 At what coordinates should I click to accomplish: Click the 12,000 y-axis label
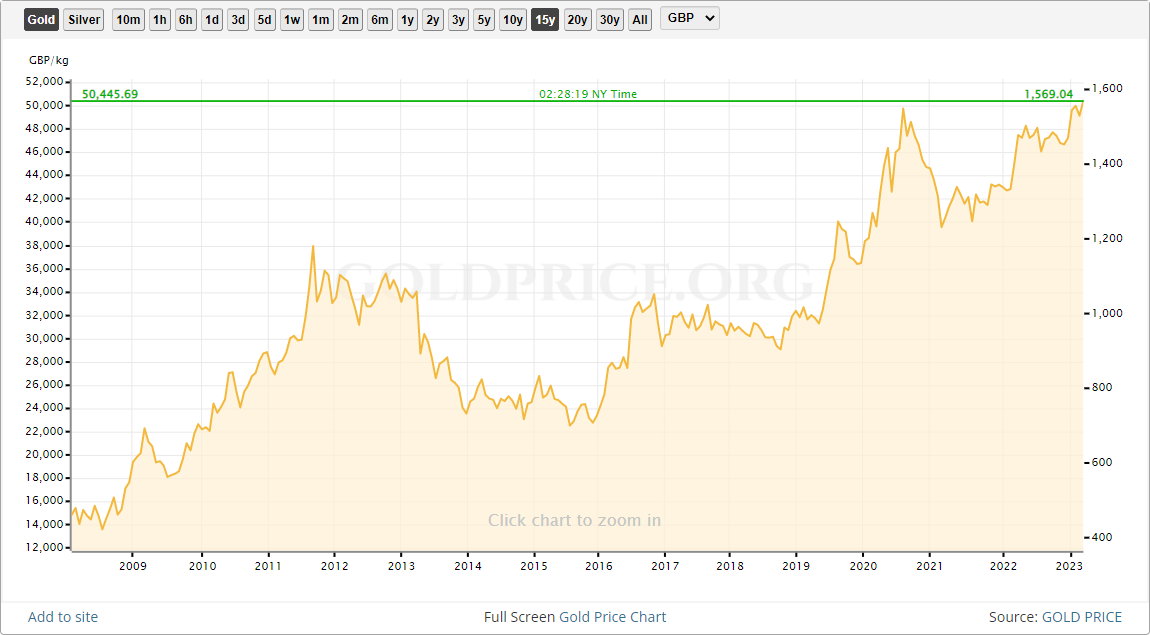tap(44, 548)
